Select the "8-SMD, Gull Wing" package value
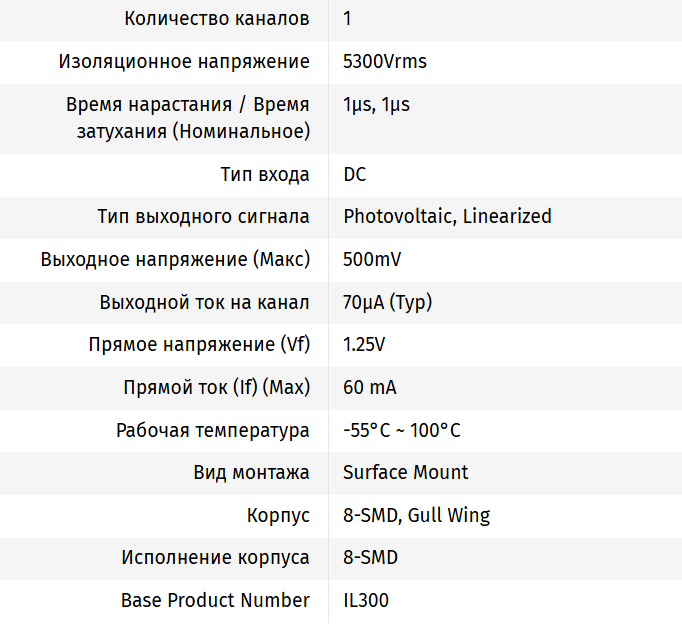The height and width of the screenshot is (627, 682). [x=416, y=516]
